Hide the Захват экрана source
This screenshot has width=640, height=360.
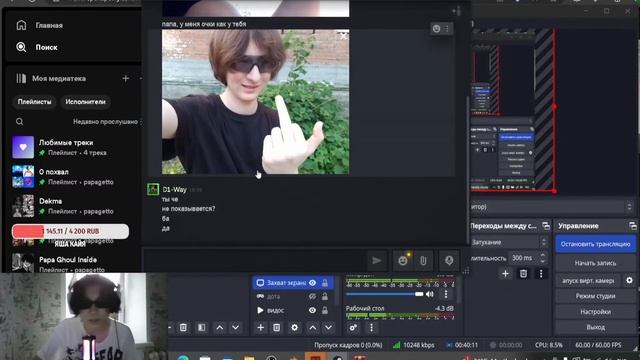point(312,282)
